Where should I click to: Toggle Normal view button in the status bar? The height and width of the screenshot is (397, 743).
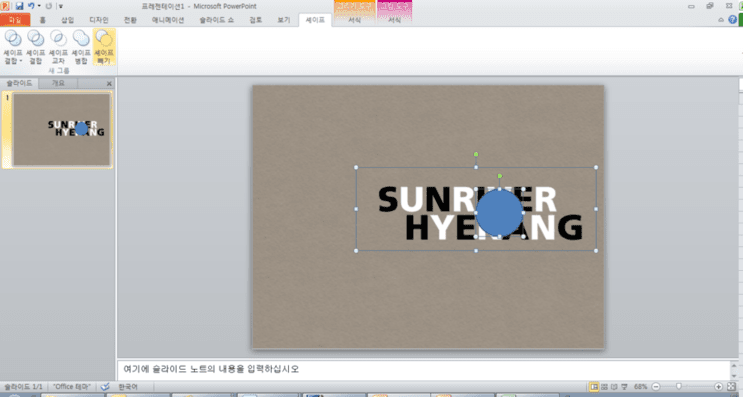[x=594, y=387]
